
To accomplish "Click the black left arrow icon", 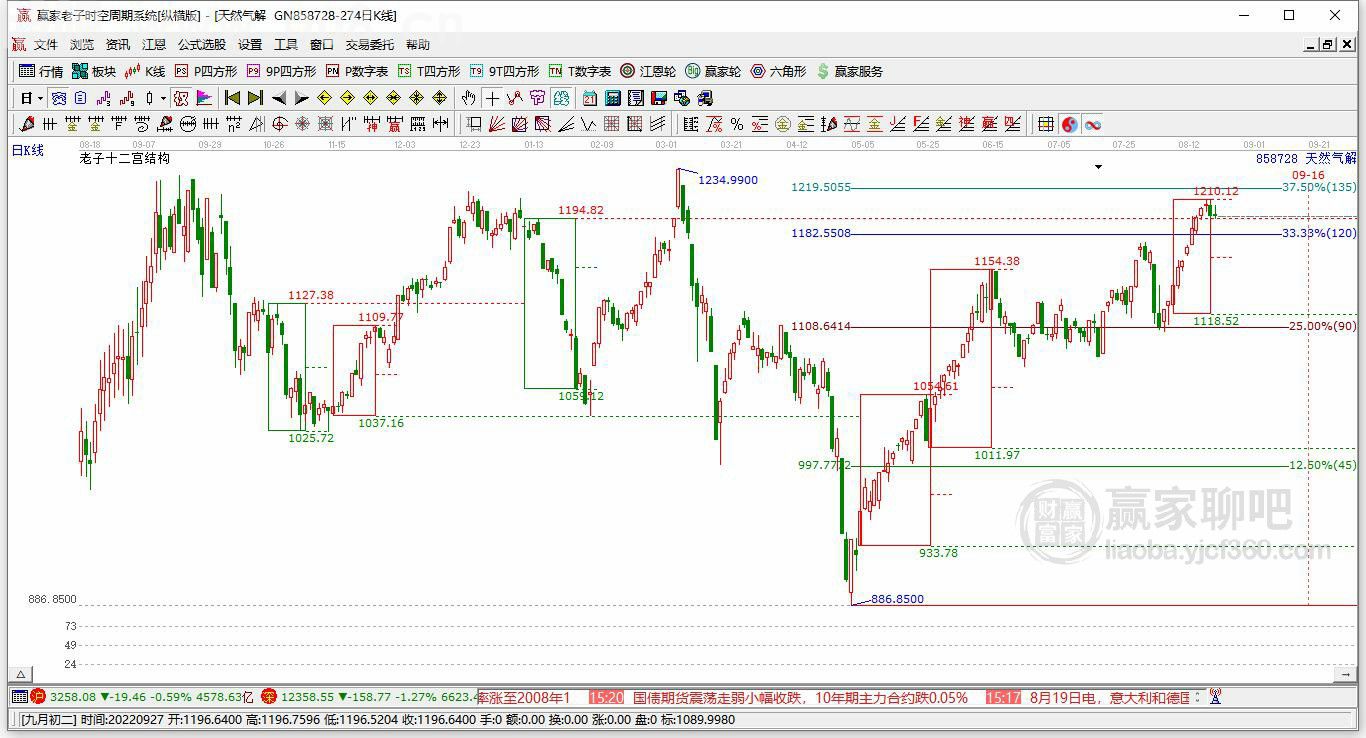I will tap(279, 98).
